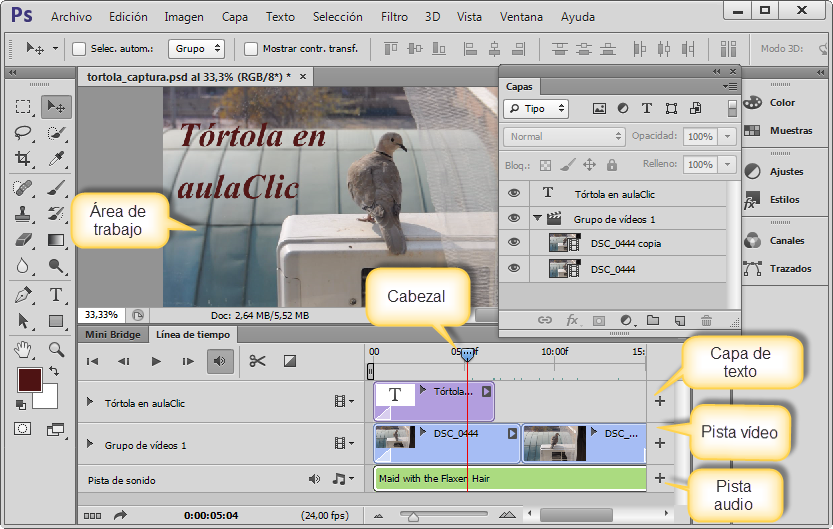Open the Archivo menu

(71, 17)
